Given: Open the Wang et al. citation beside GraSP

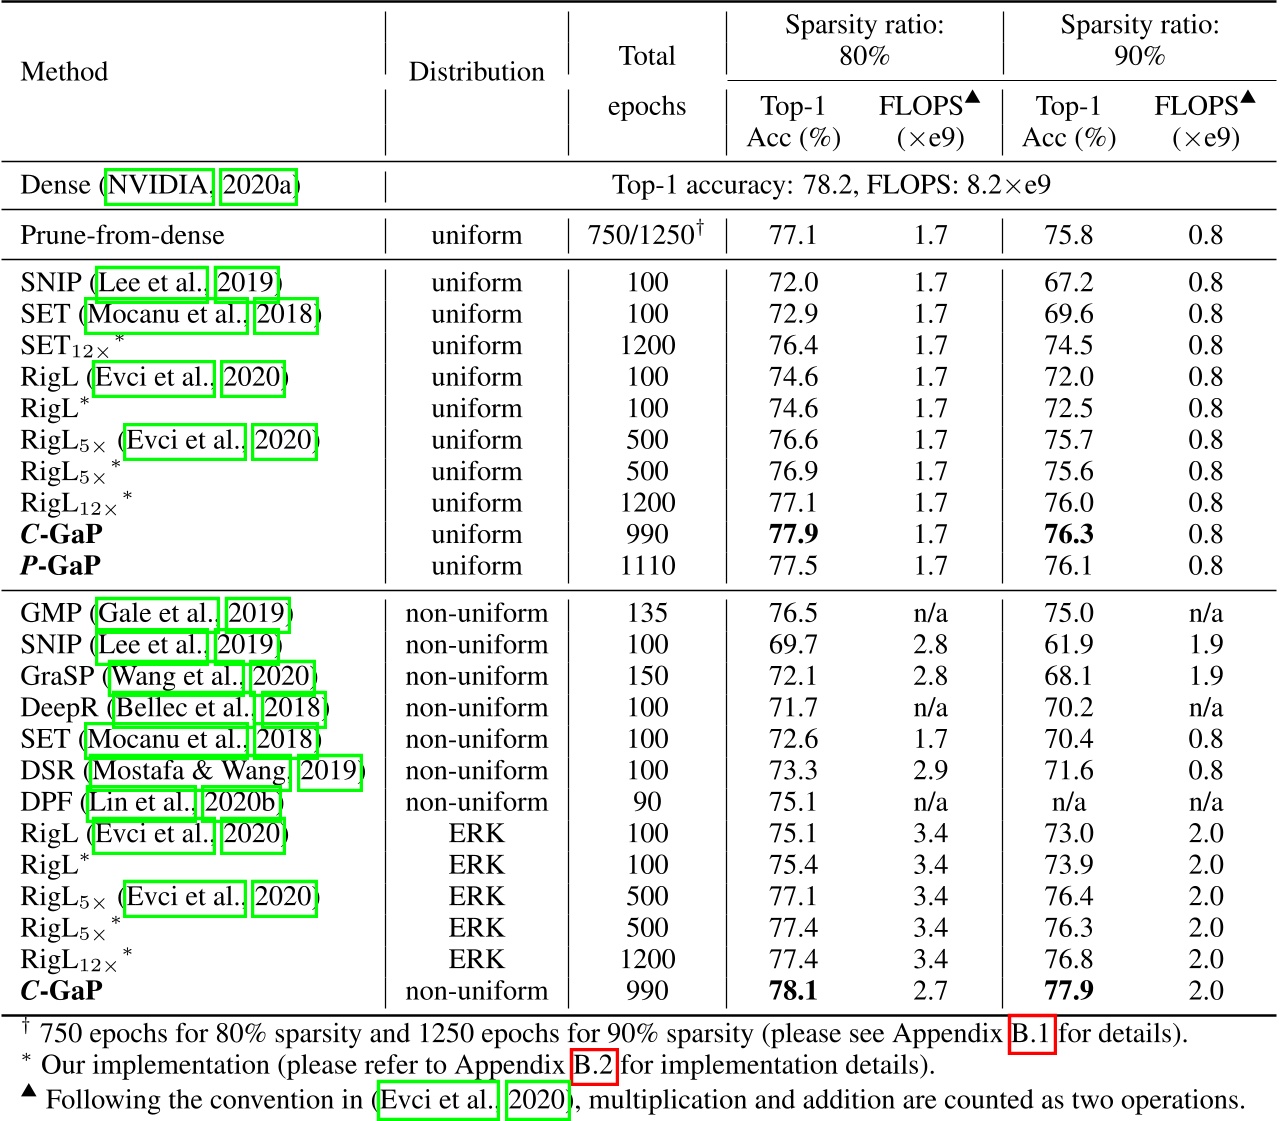Looking at the screenshot, I should (x=179, y=677).
